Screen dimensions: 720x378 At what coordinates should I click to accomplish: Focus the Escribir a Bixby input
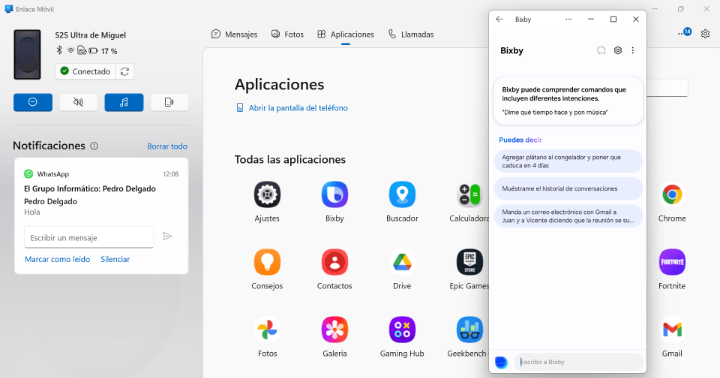point(579,362)
